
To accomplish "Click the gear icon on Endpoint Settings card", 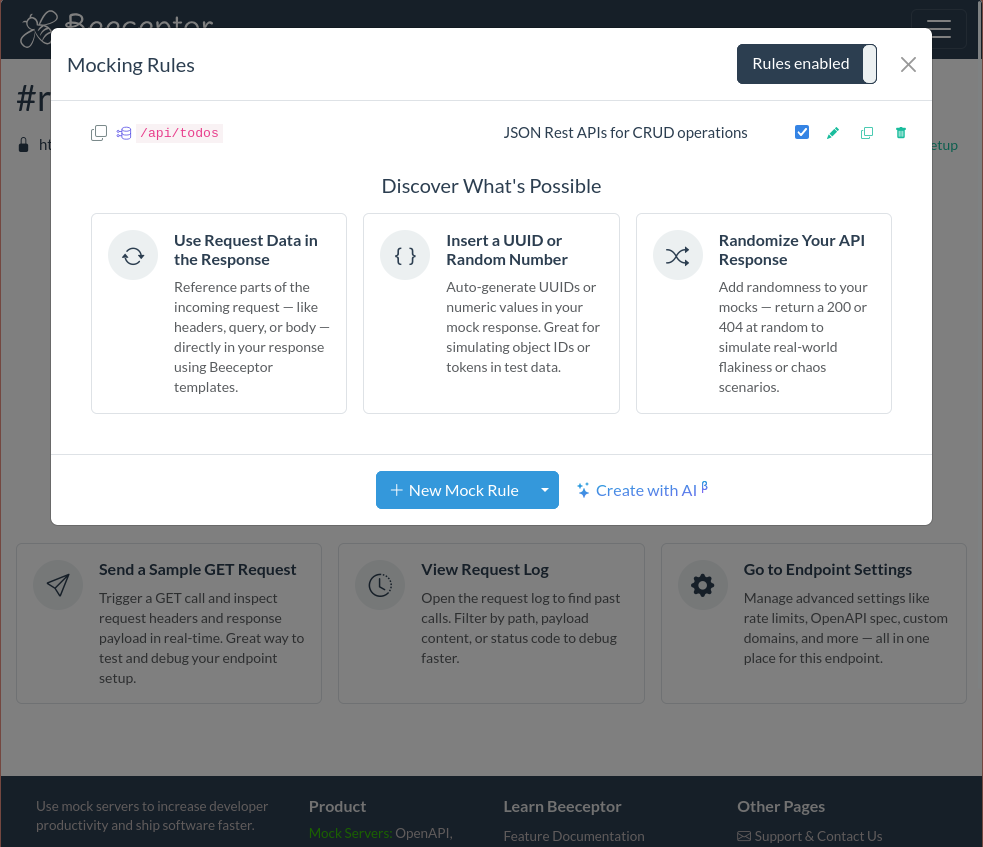I will [x=703, y=585].
